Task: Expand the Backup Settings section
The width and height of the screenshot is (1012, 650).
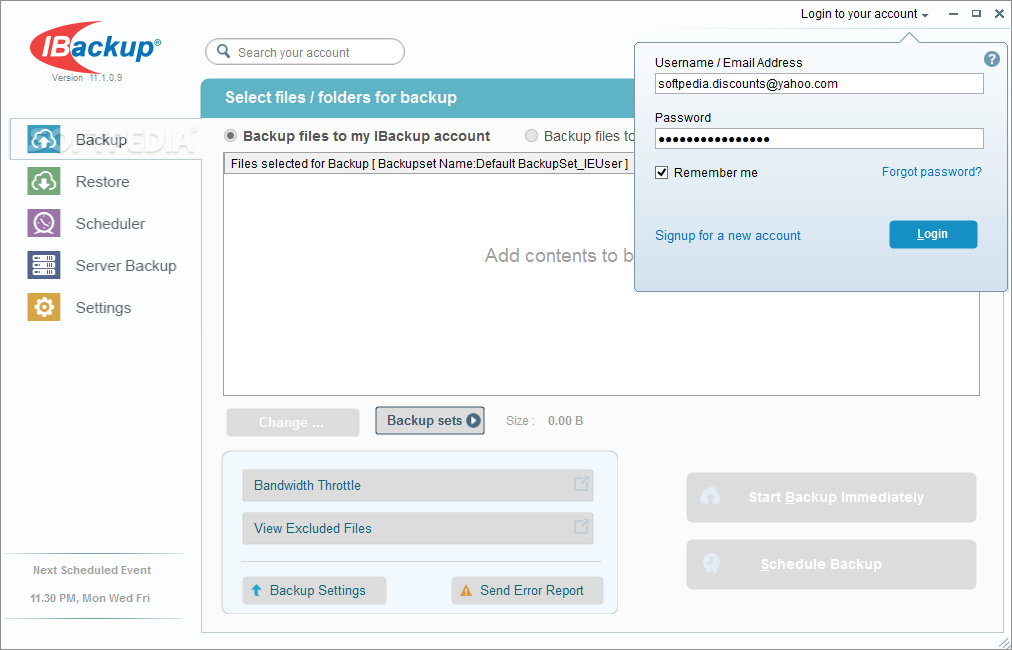Action: [314, 591]
